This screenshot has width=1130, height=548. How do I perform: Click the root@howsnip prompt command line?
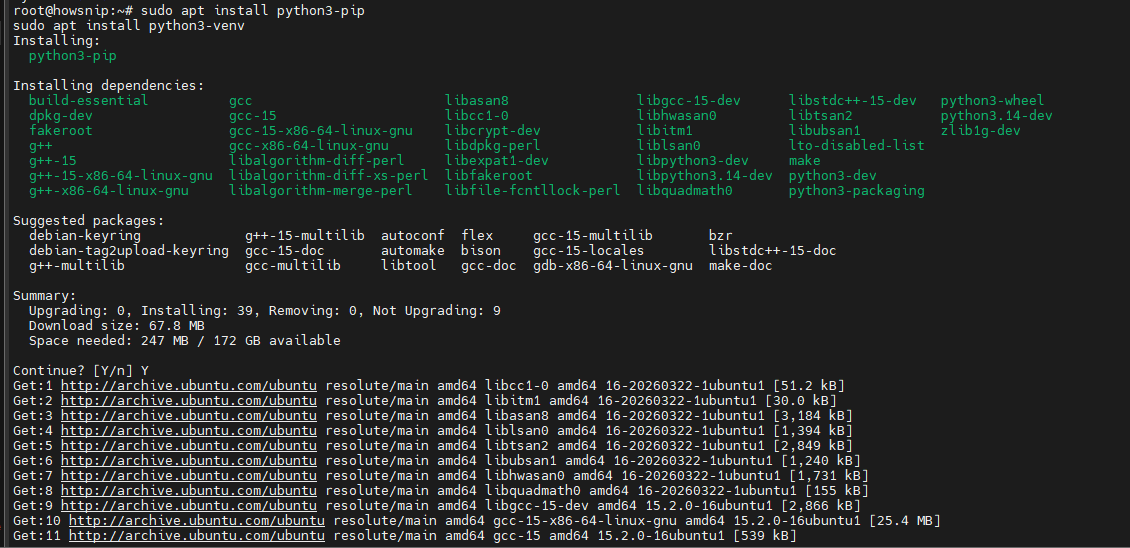tap(189, 11)
